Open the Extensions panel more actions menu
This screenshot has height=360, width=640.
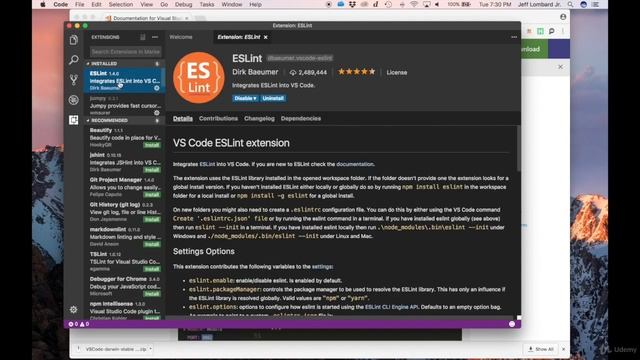(155, 37)
